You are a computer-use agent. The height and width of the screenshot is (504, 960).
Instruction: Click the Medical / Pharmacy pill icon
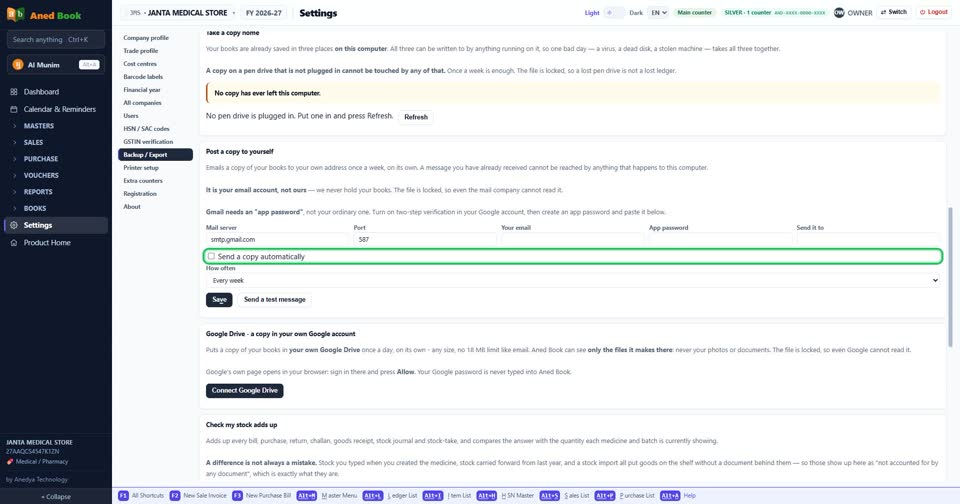(10, 462)
